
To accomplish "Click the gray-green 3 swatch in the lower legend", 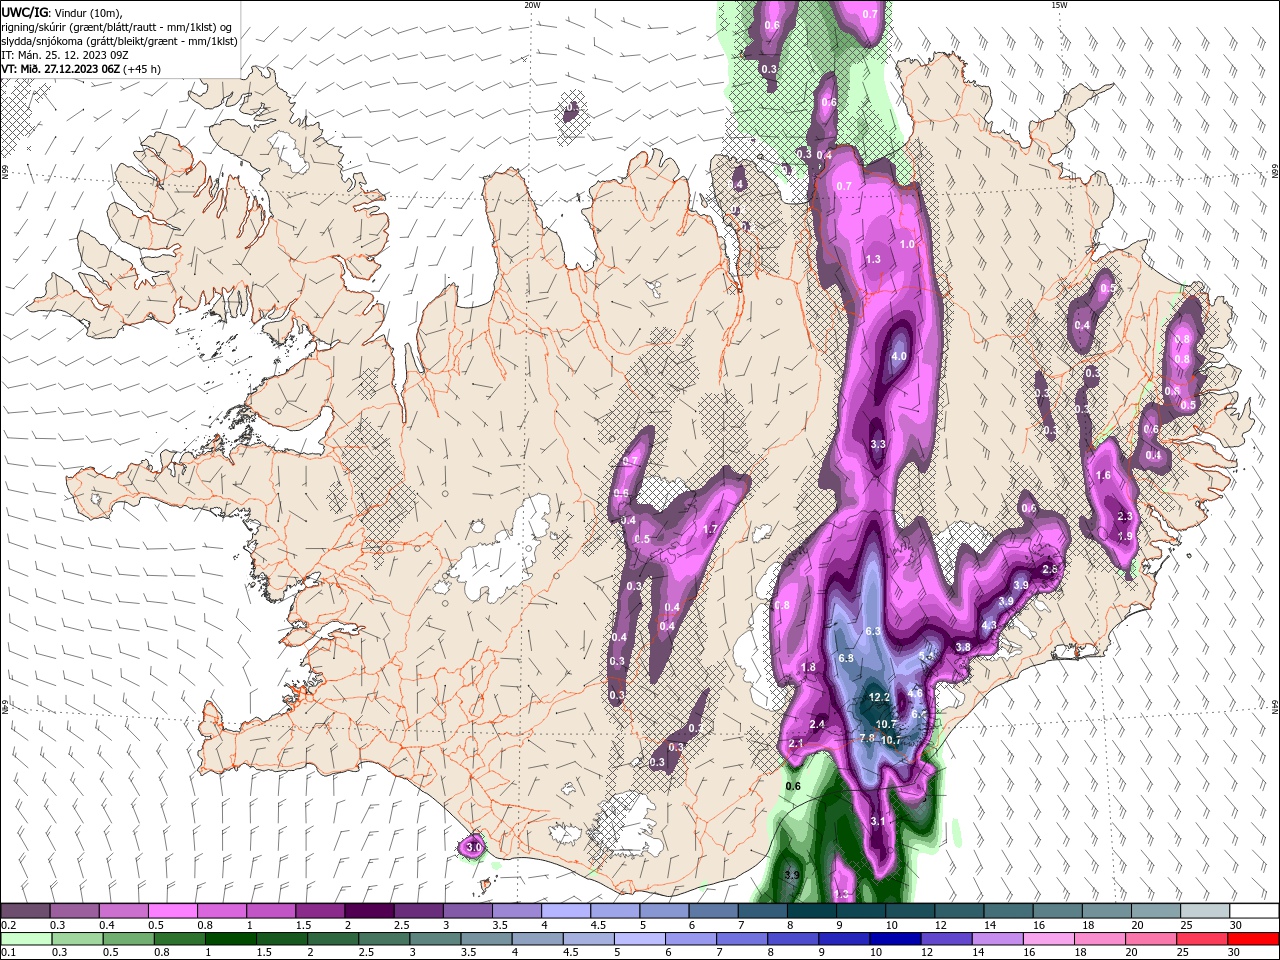I will point(435,939).
